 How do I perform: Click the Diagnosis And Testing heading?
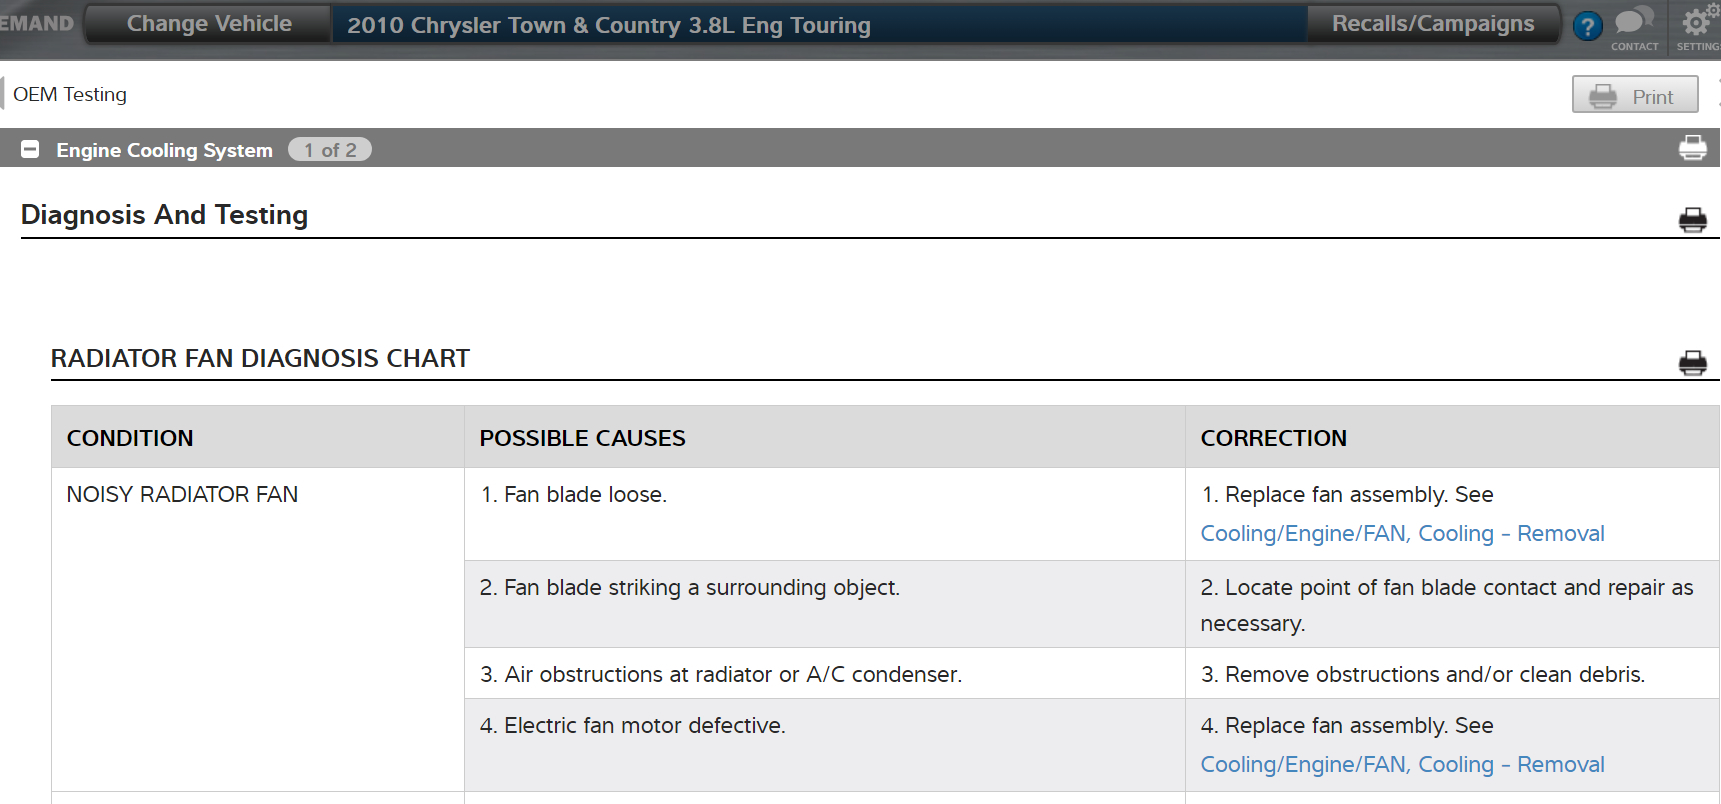[x=164, y=215]
